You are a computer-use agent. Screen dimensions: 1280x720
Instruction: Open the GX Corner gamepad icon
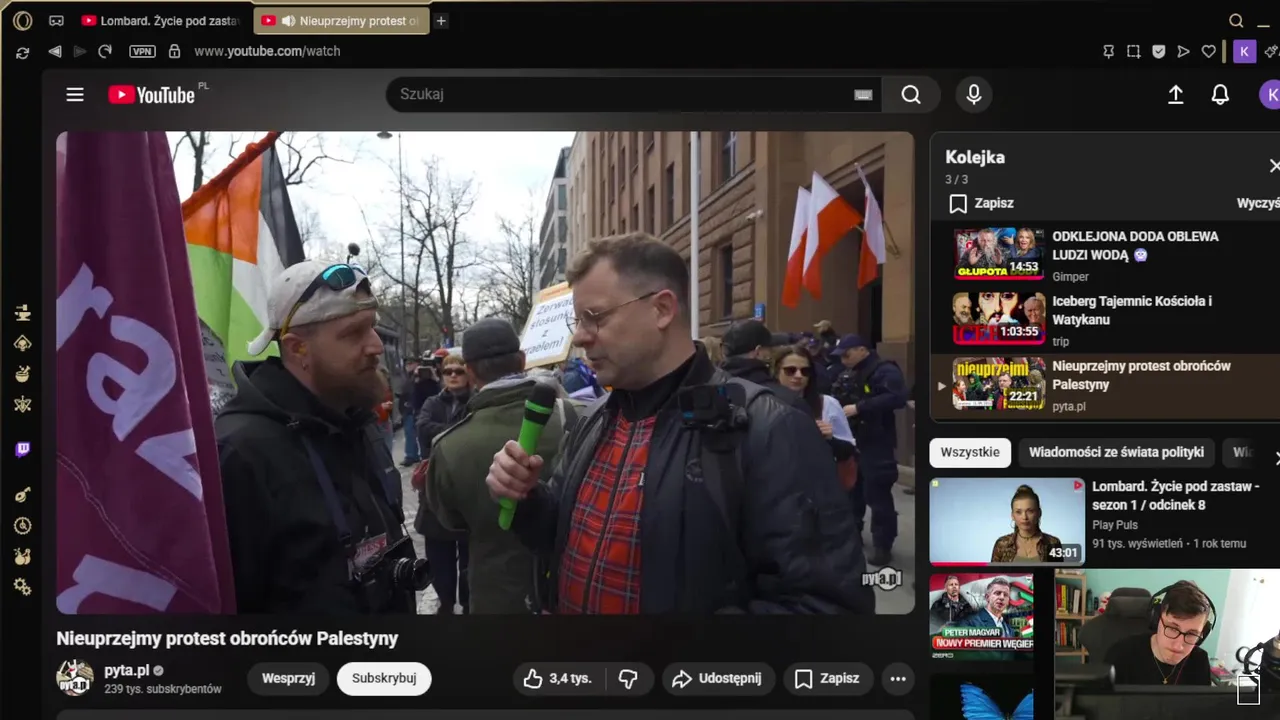[56, 21]
